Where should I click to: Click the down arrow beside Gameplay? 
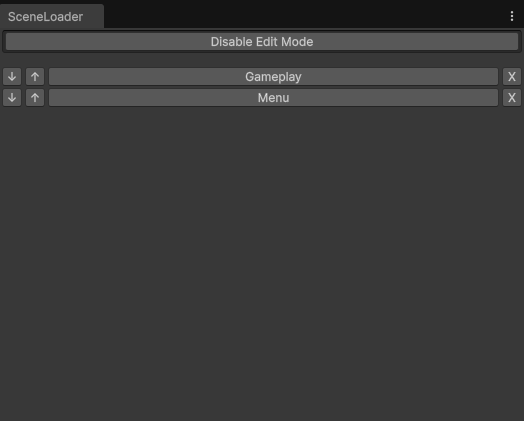click(x=12, y=77)
